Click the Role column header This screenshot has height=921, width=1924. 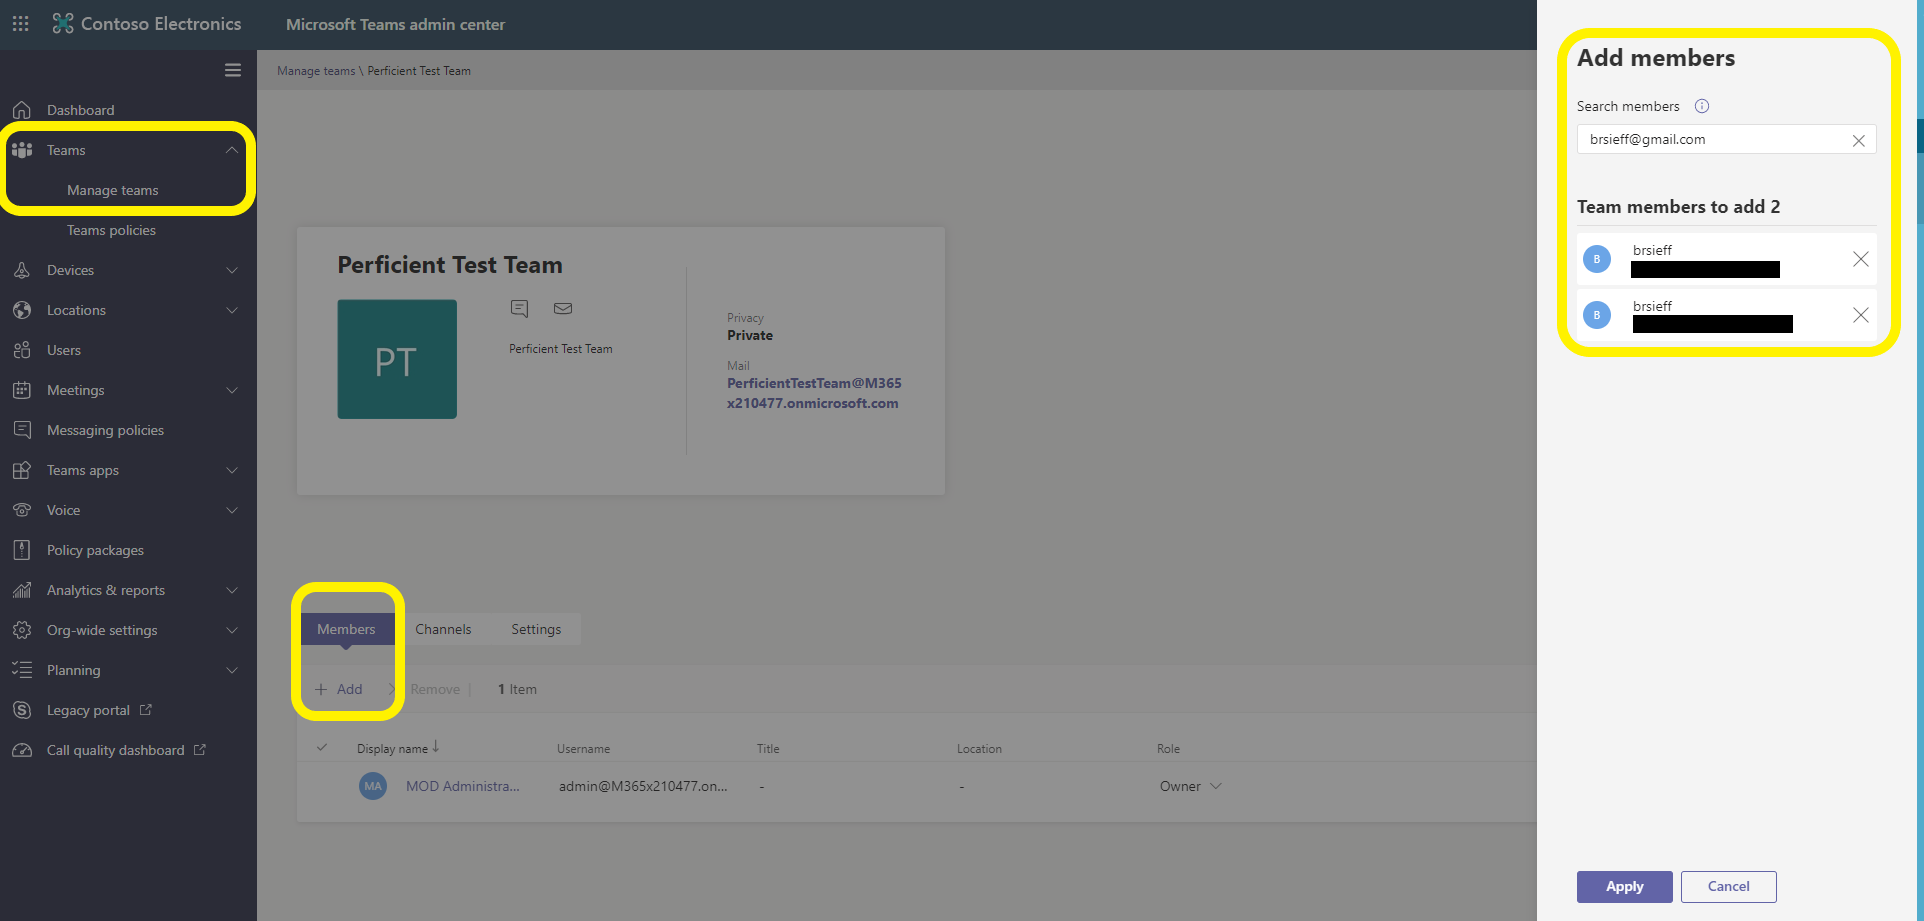point(1168,749)
